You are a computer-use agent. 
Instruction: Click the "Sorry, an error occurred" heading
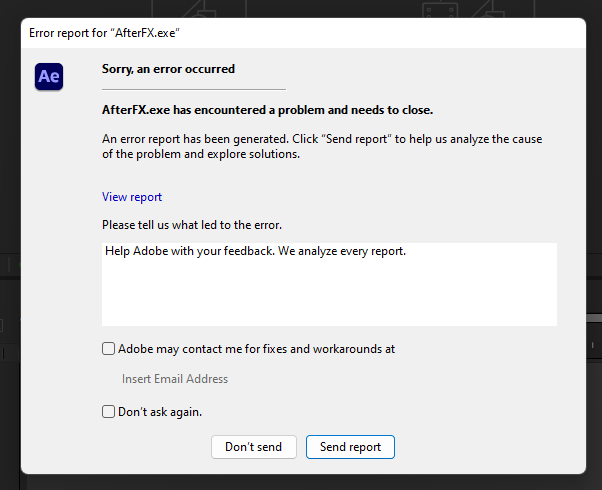coord(168,69)
